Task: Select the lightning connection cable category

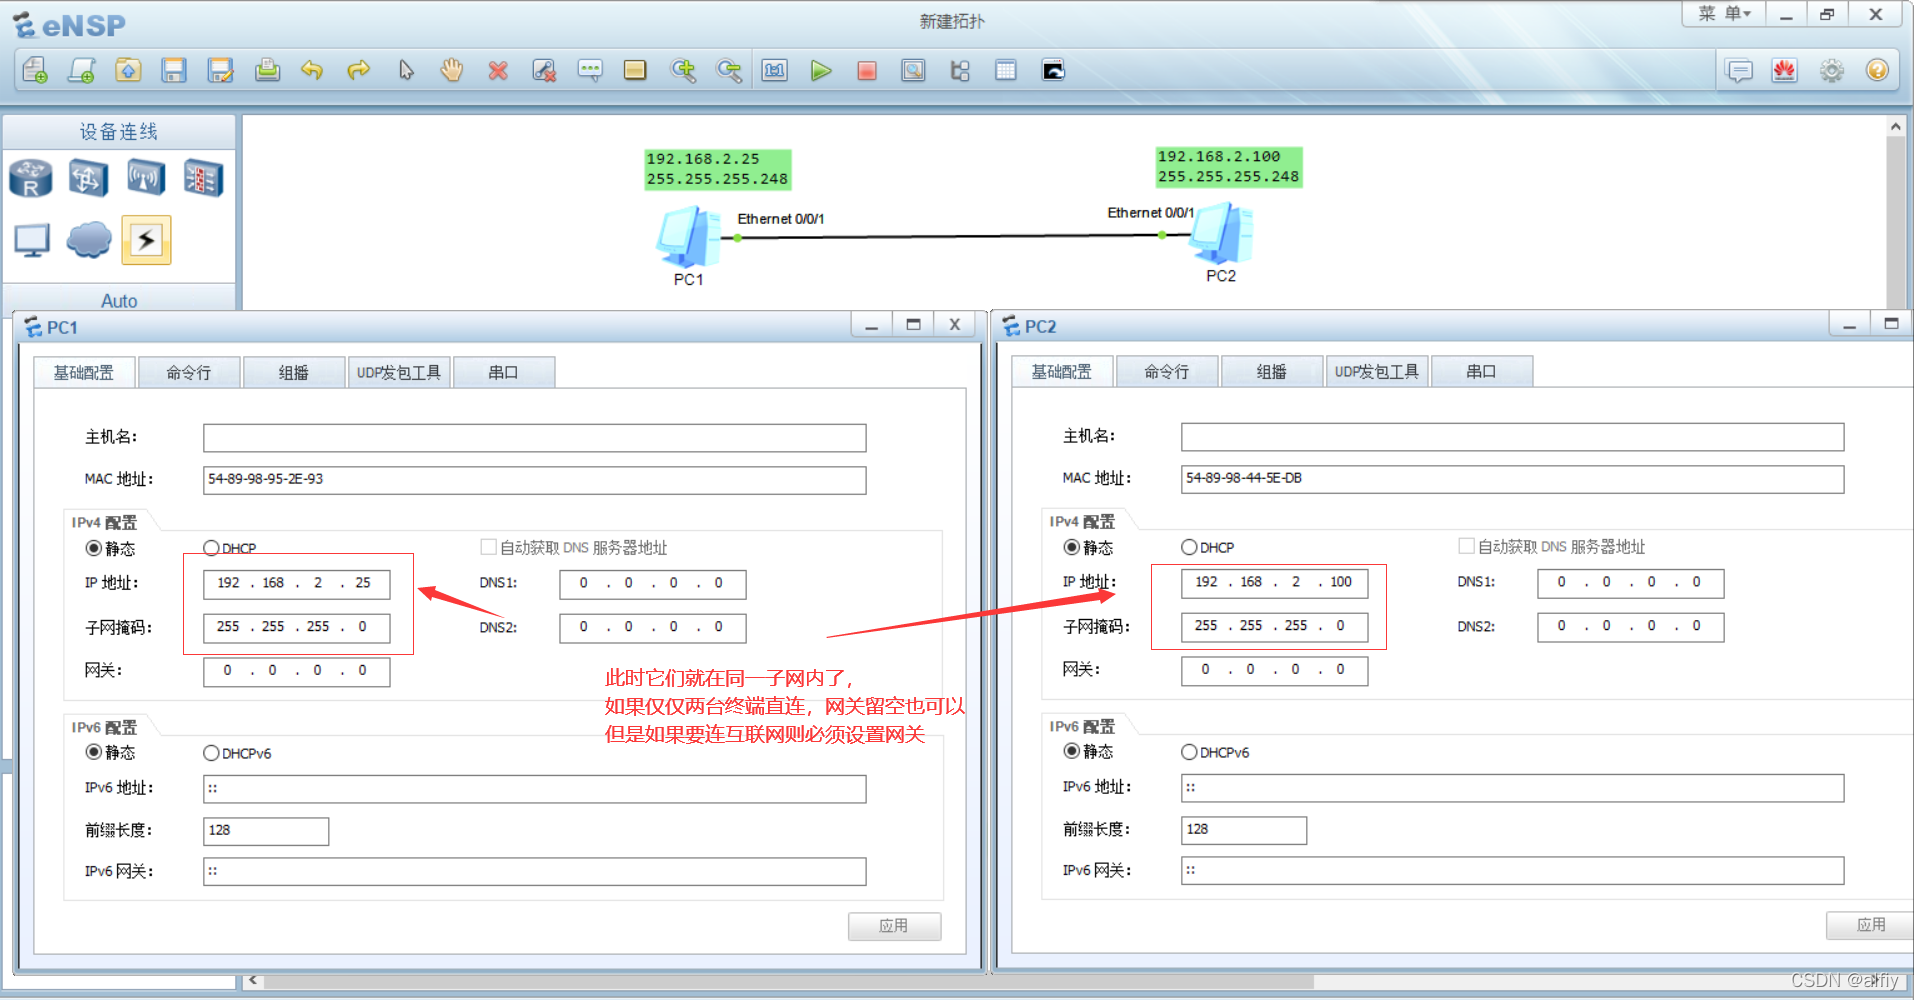Action: (146, 240)
